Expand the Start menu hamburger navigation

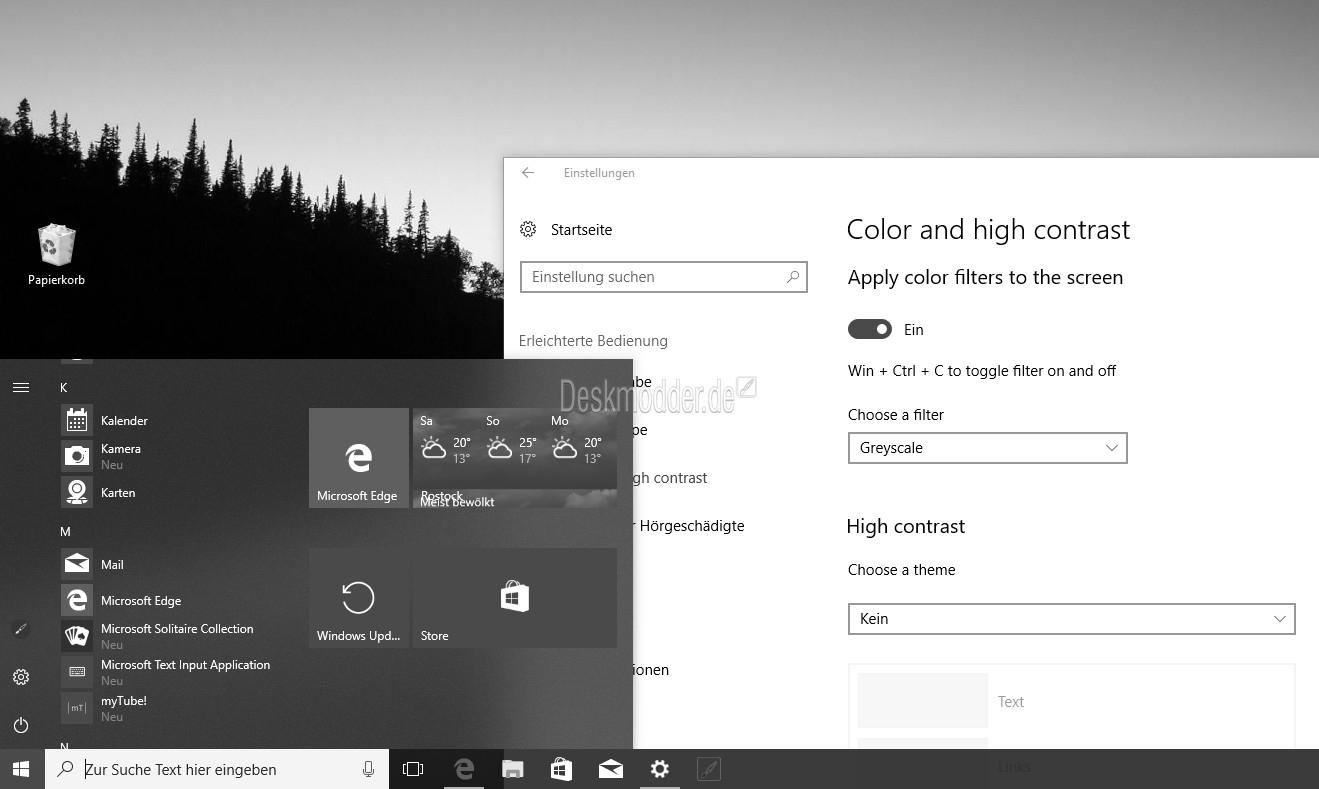21,387
